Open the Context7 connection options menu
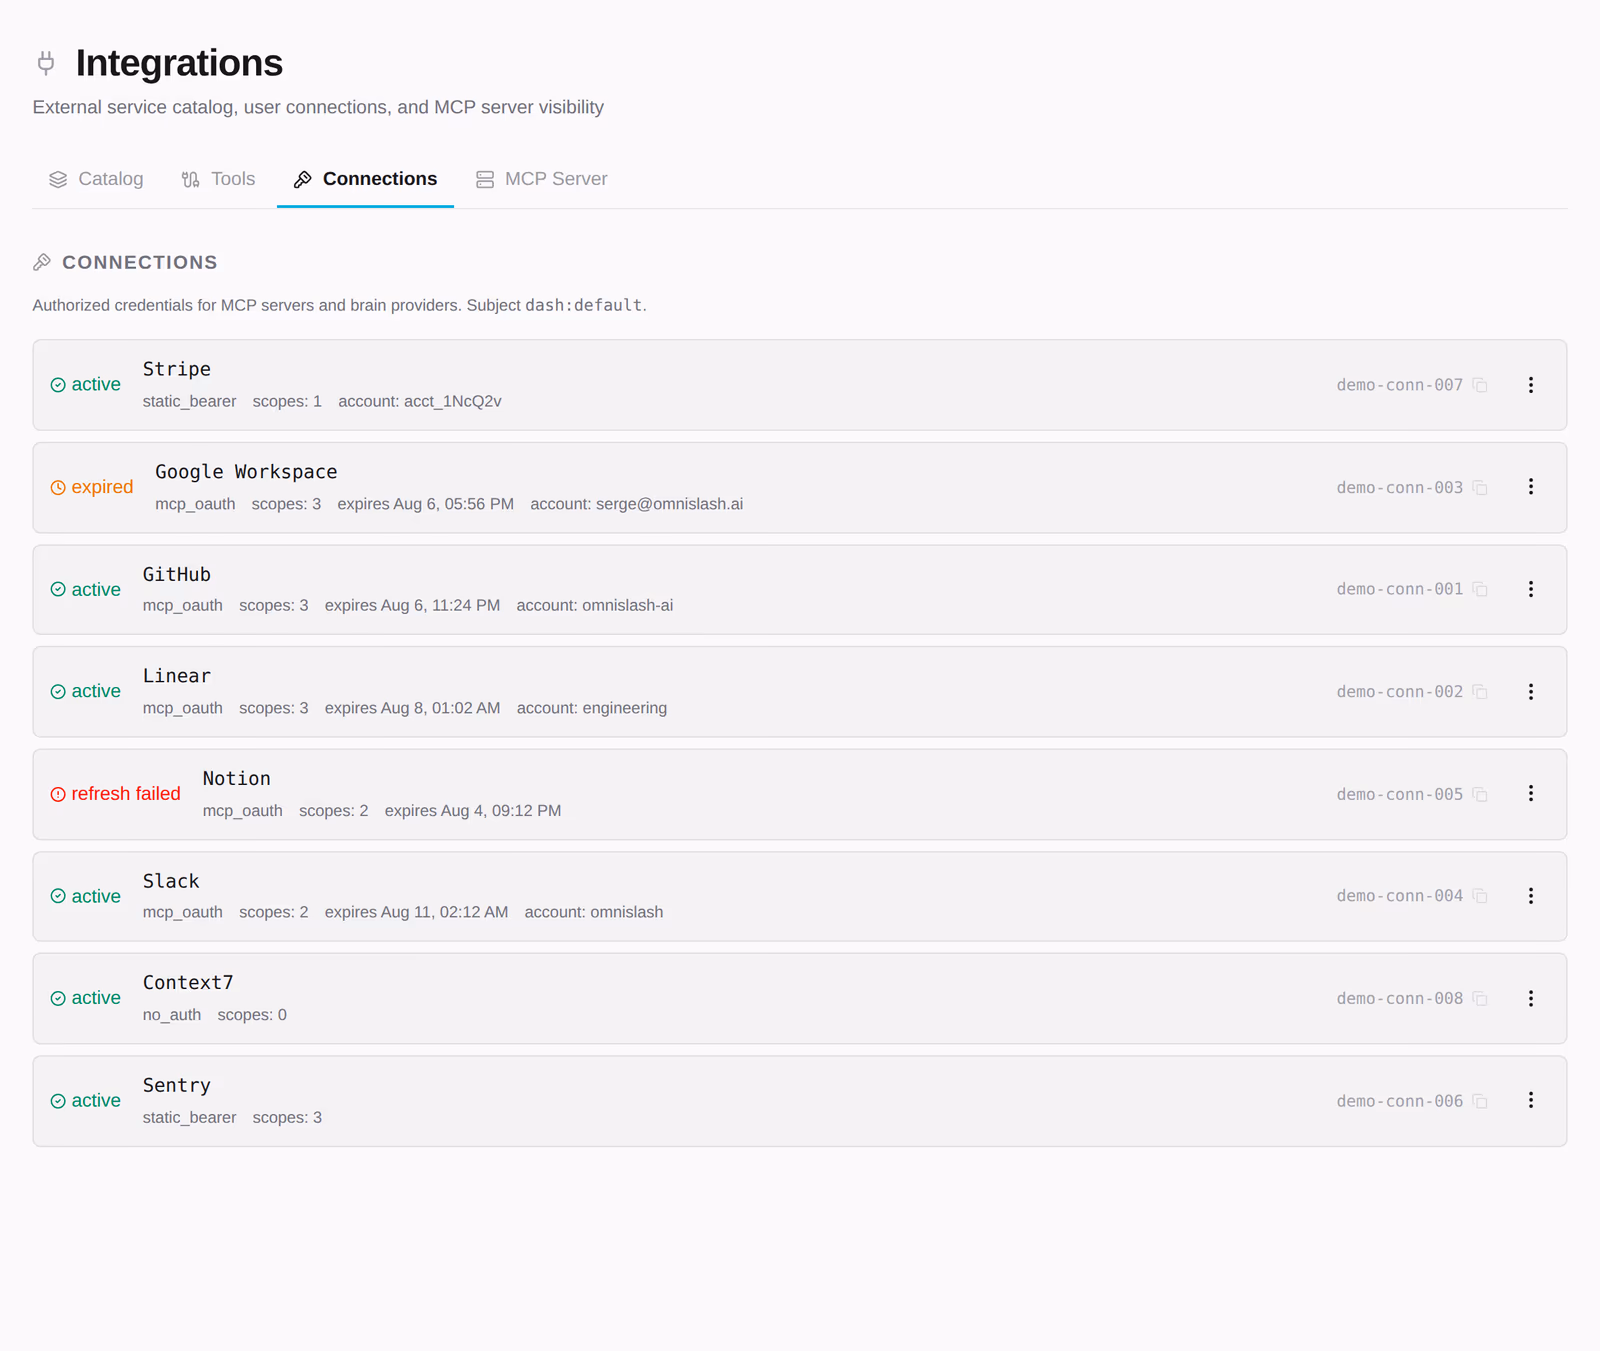The height and width of the screenshot is (1351, 1600). point(1530,998)
